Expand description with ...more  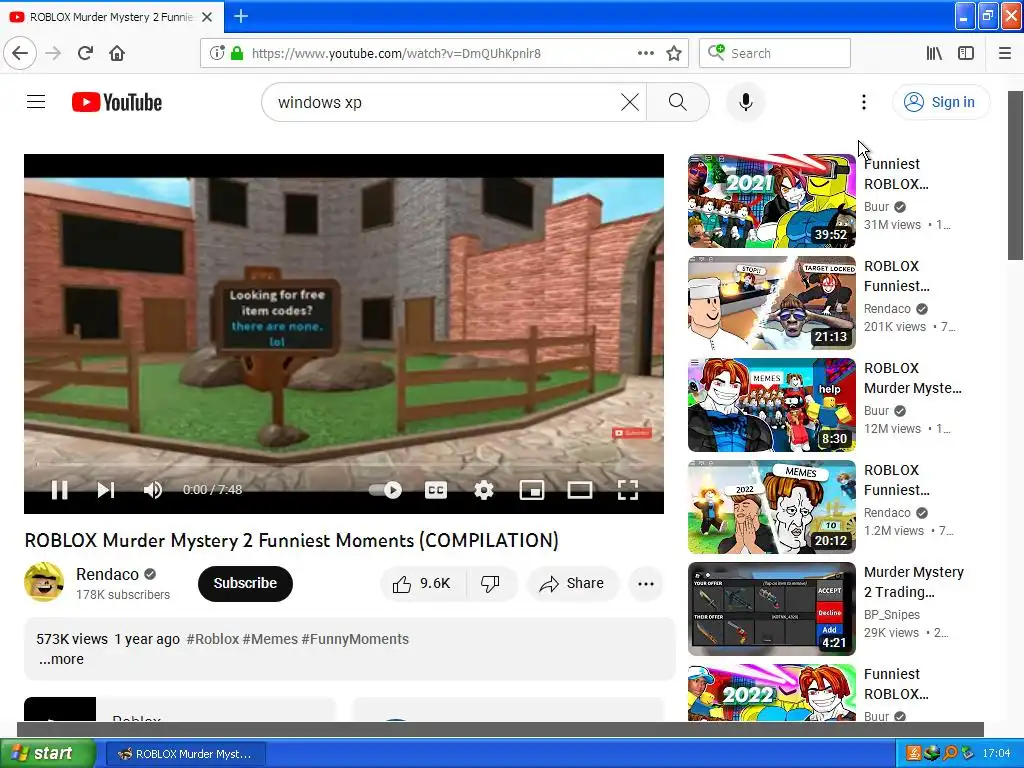coord(61,659)
